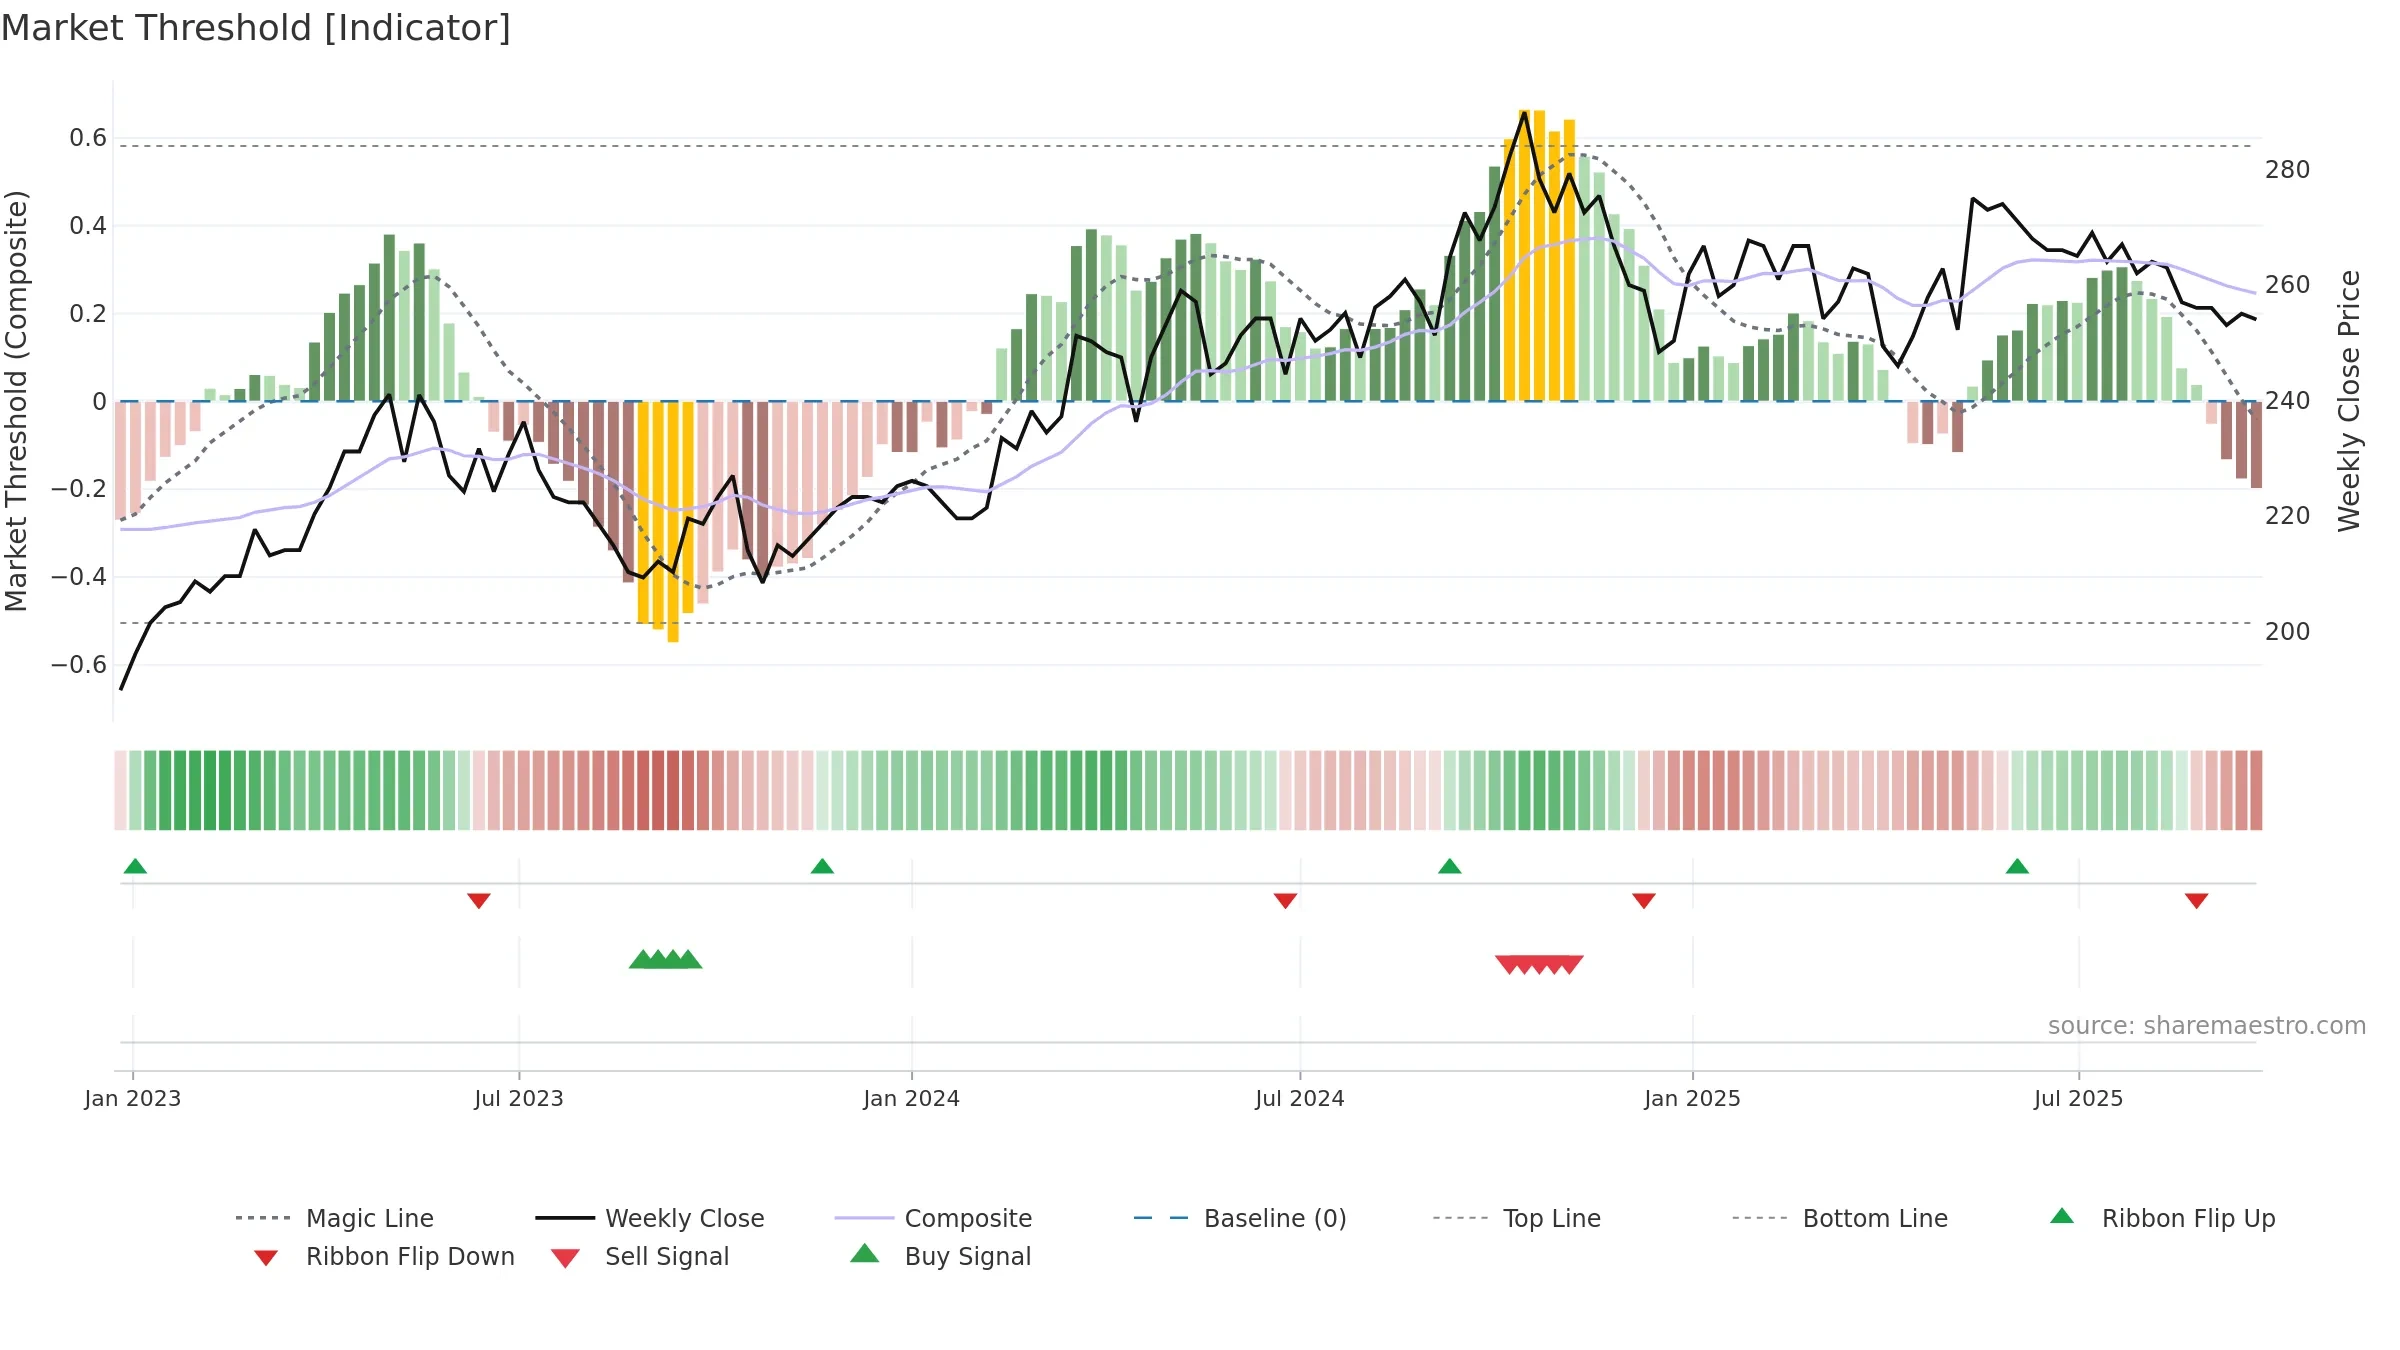Screen dimensions: 2400x1350
Task: Click the Jan 2025 x-axis label
Action: coord(1693,1099)
